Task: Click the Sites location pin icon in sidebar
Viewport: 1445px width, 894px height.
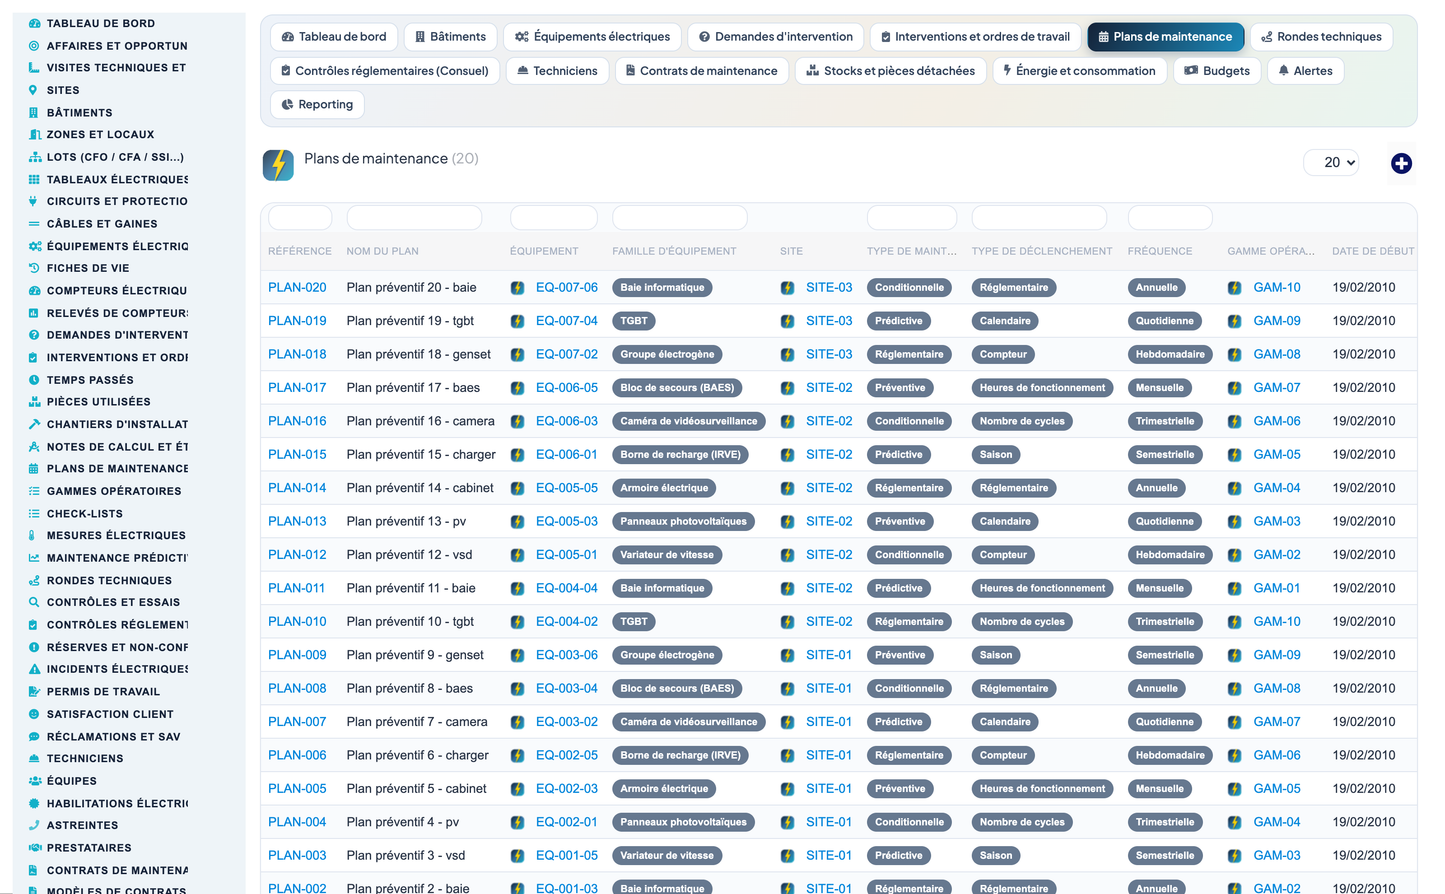Action: click(34, 90)
